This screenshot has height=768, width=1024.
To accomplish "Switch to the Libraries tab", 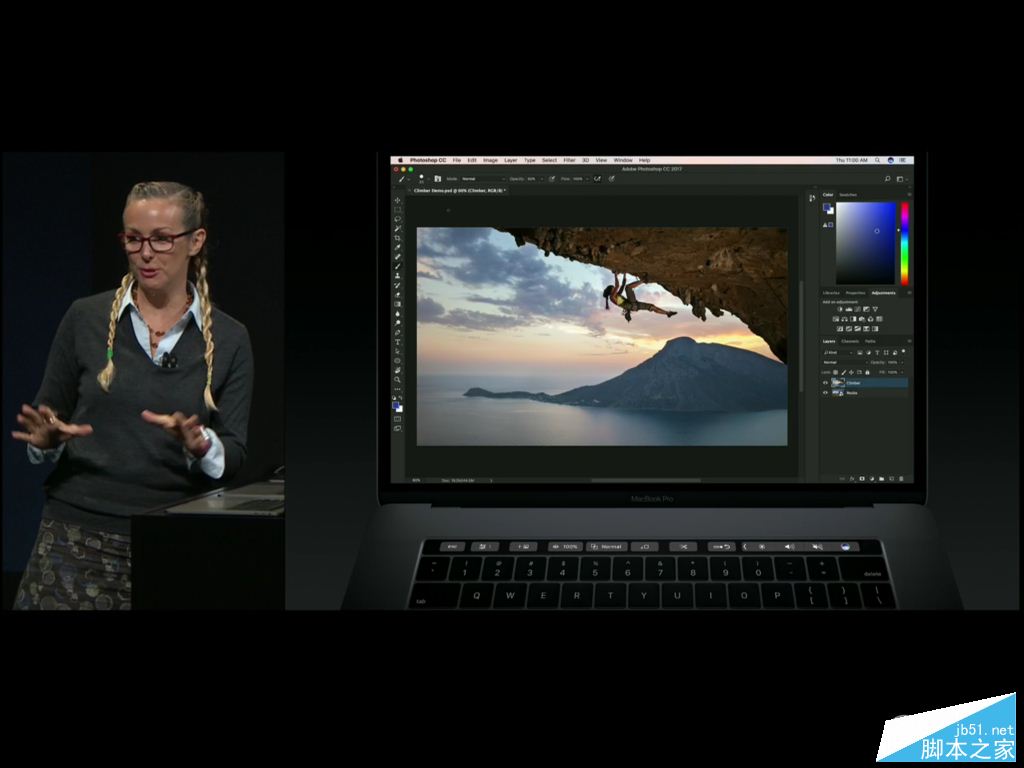I will coord(831,293).
